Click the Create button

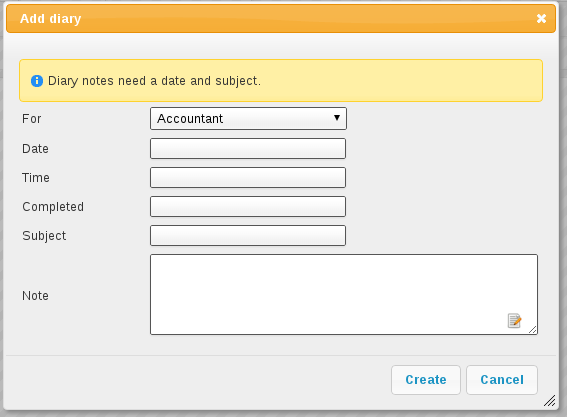tap(426, 380)
